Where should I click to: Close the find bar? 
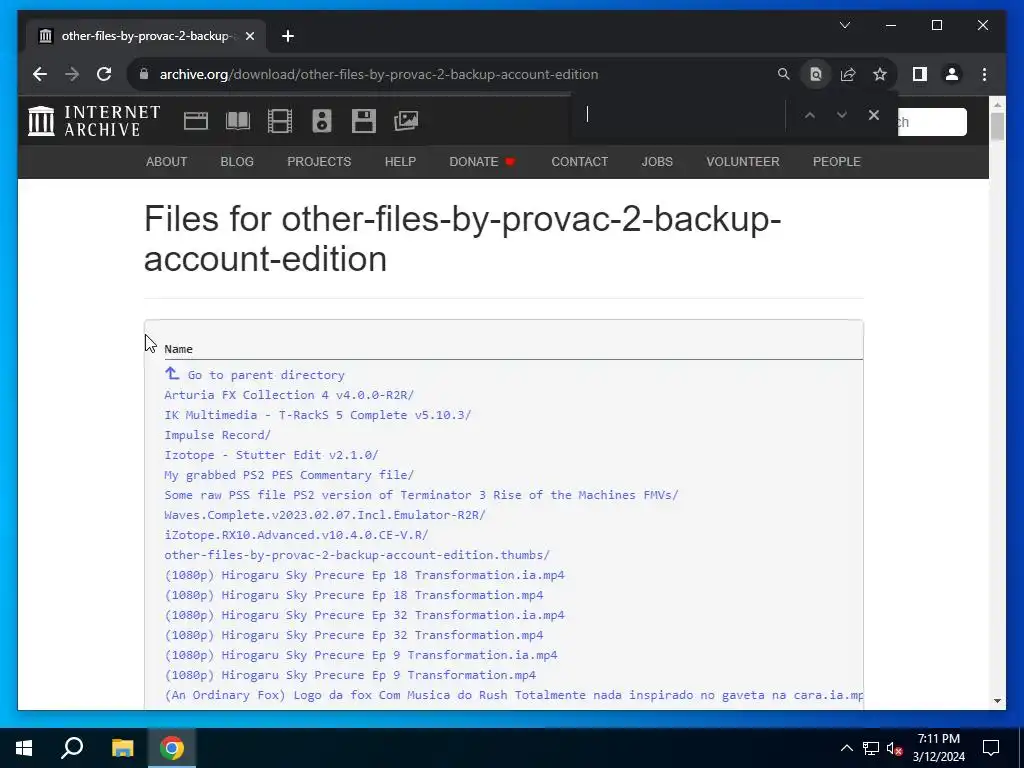[874, 115]
